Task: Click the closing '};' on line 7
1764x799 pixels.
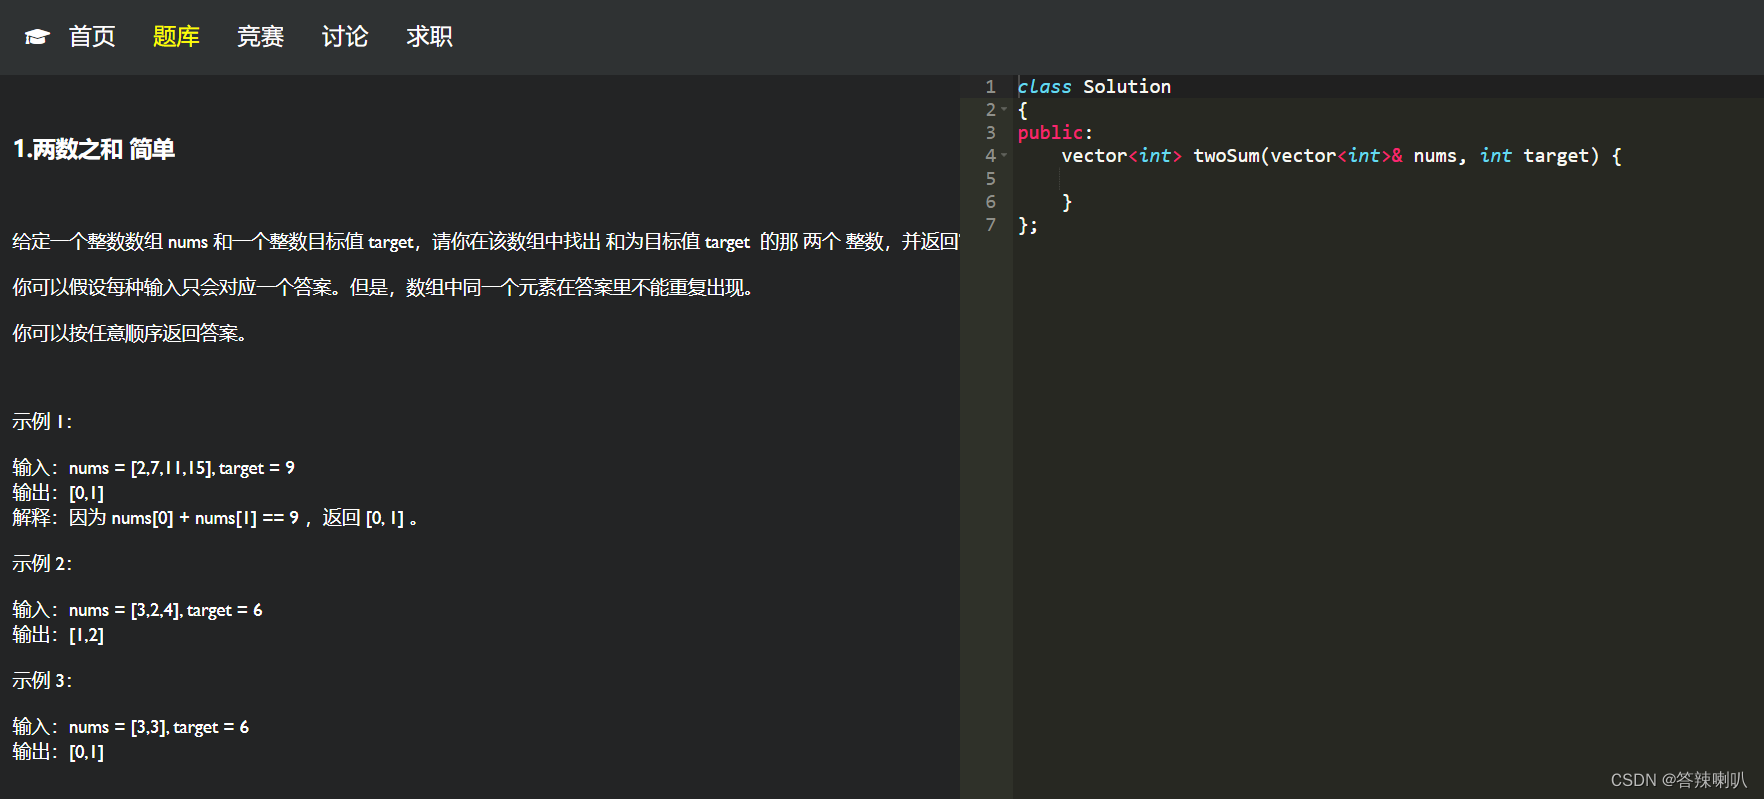Action: pos(1028,225)
